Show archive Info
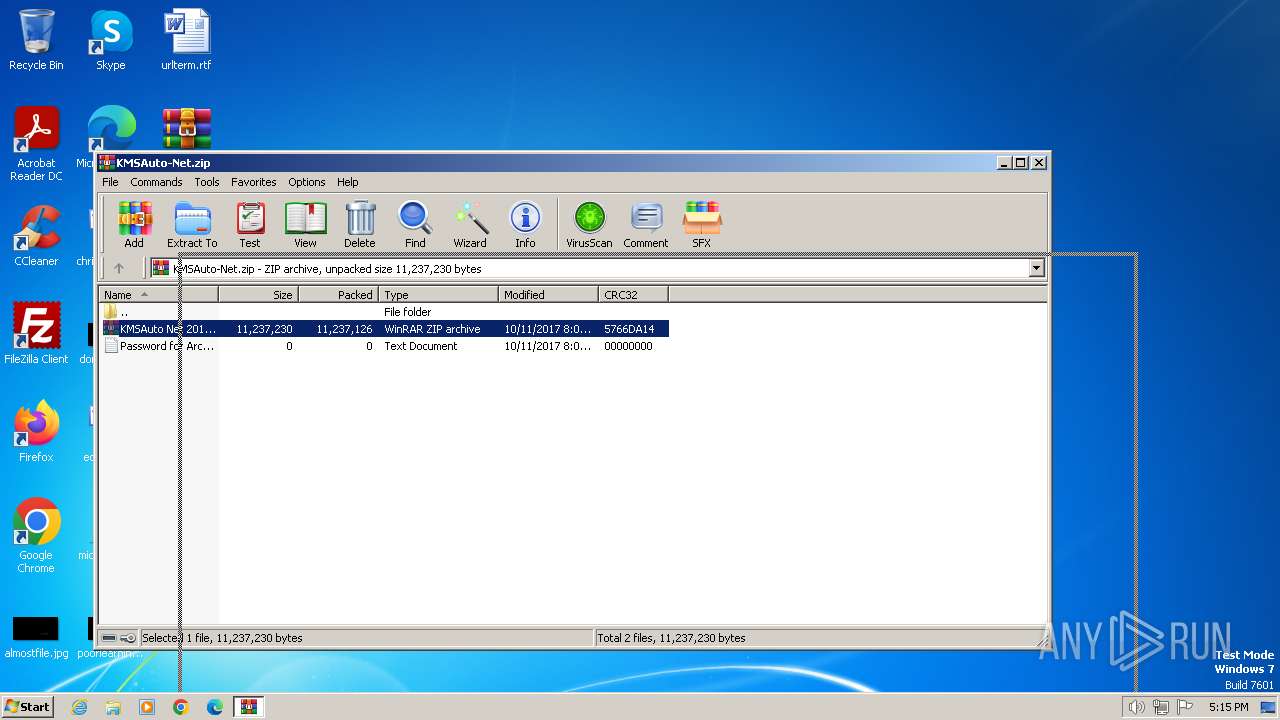This screenshot has width=1280, height=720. tap(525, 224)
